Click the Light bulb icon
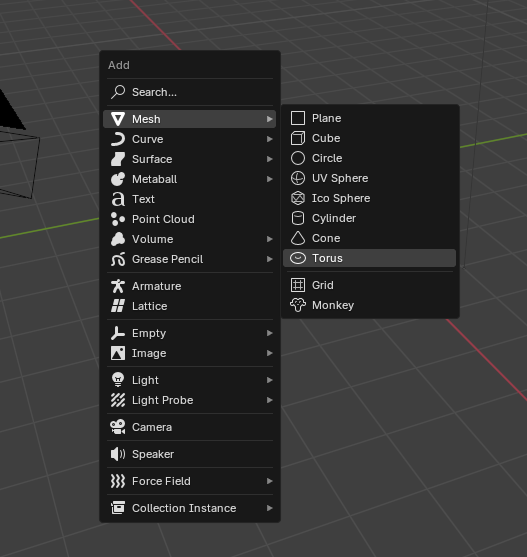The width and height of the screenshot is (527, 557). point(118,380)
